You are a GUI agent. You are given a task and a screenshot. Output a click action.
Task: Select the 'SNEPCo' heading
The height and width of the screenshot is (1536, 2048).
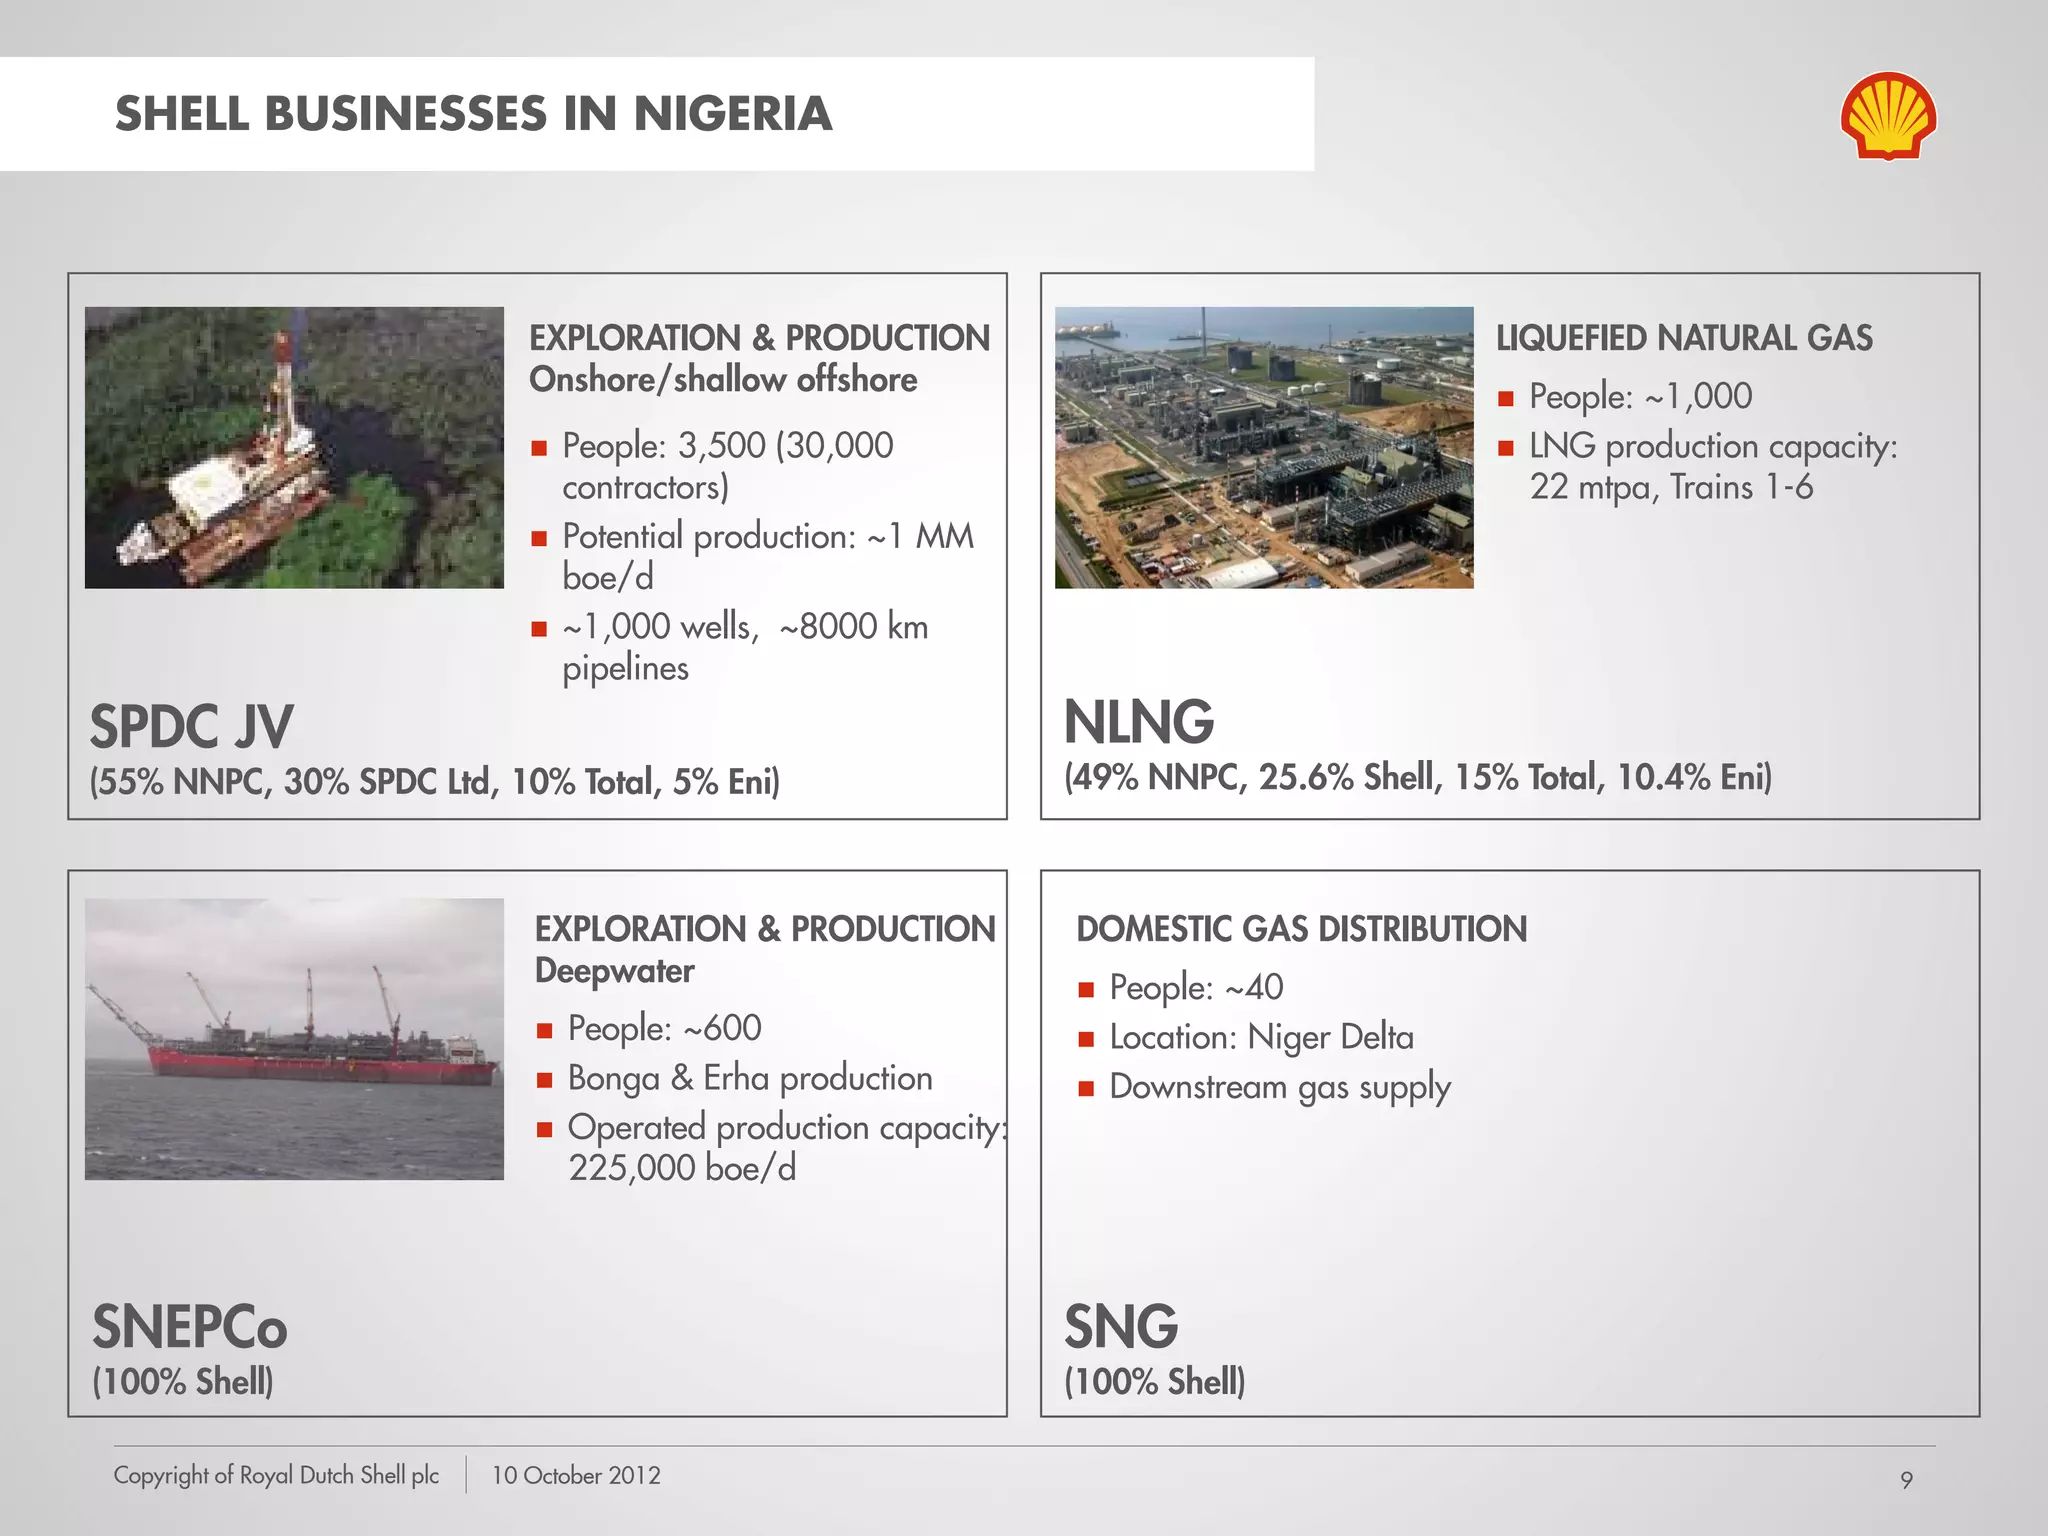coord(190,1327)
